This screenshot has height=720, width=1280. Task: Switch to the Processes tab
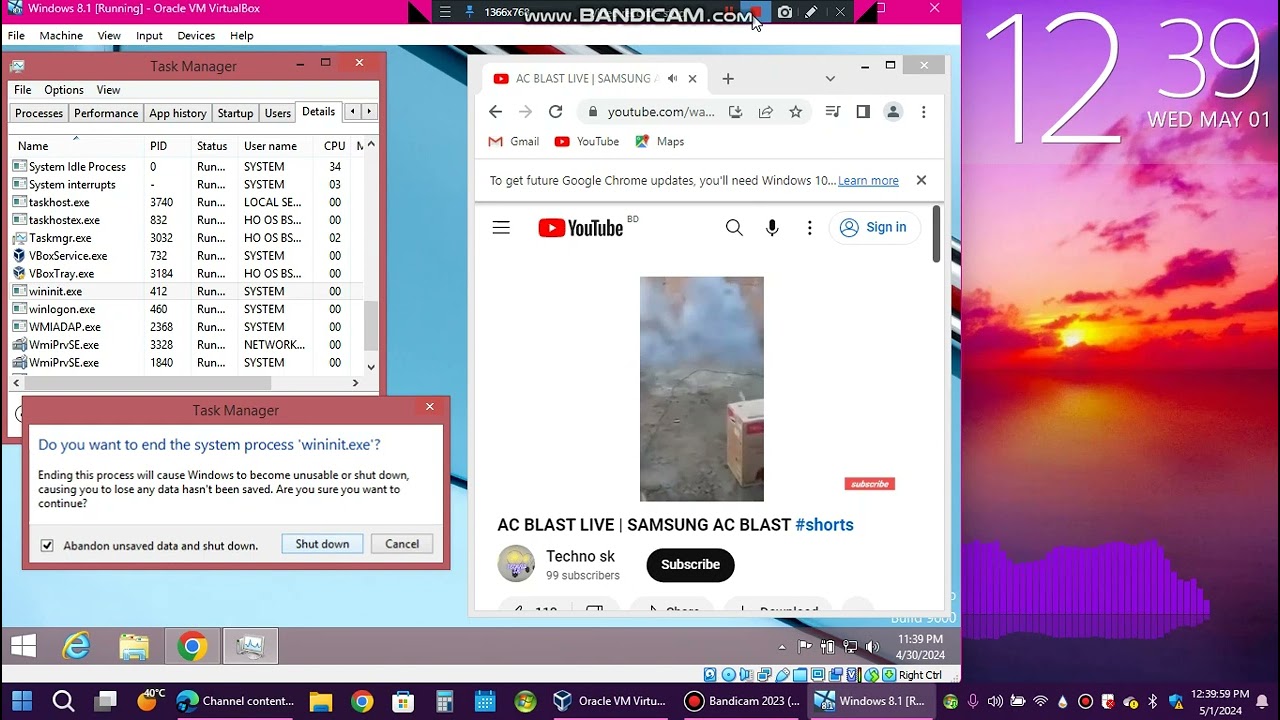pos(39,113)
